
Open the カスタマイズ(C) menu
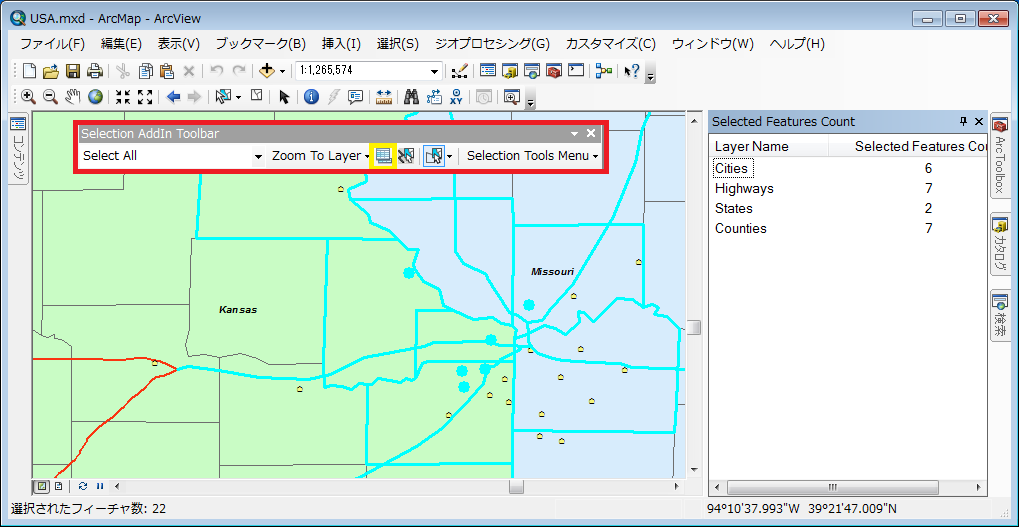(611, 44)
